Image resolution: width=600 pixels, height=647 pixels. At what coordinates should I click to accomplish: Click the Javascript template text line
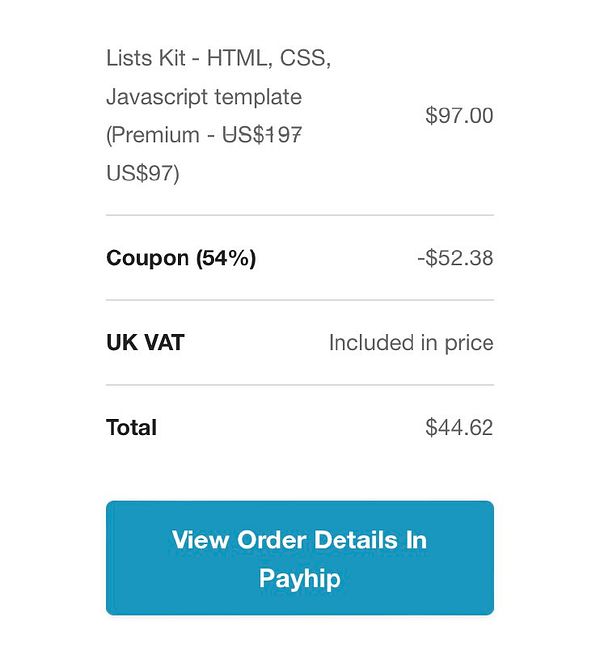coord(204,97)
